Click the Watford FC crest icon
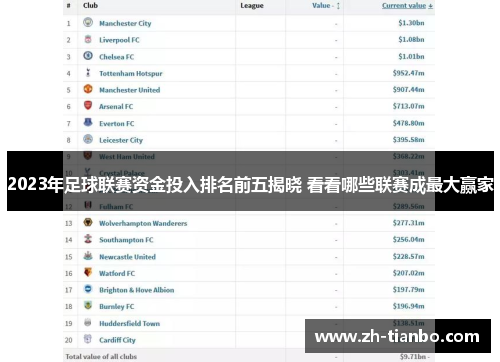The height and width of the screenshot is (362, 500). 88,272
